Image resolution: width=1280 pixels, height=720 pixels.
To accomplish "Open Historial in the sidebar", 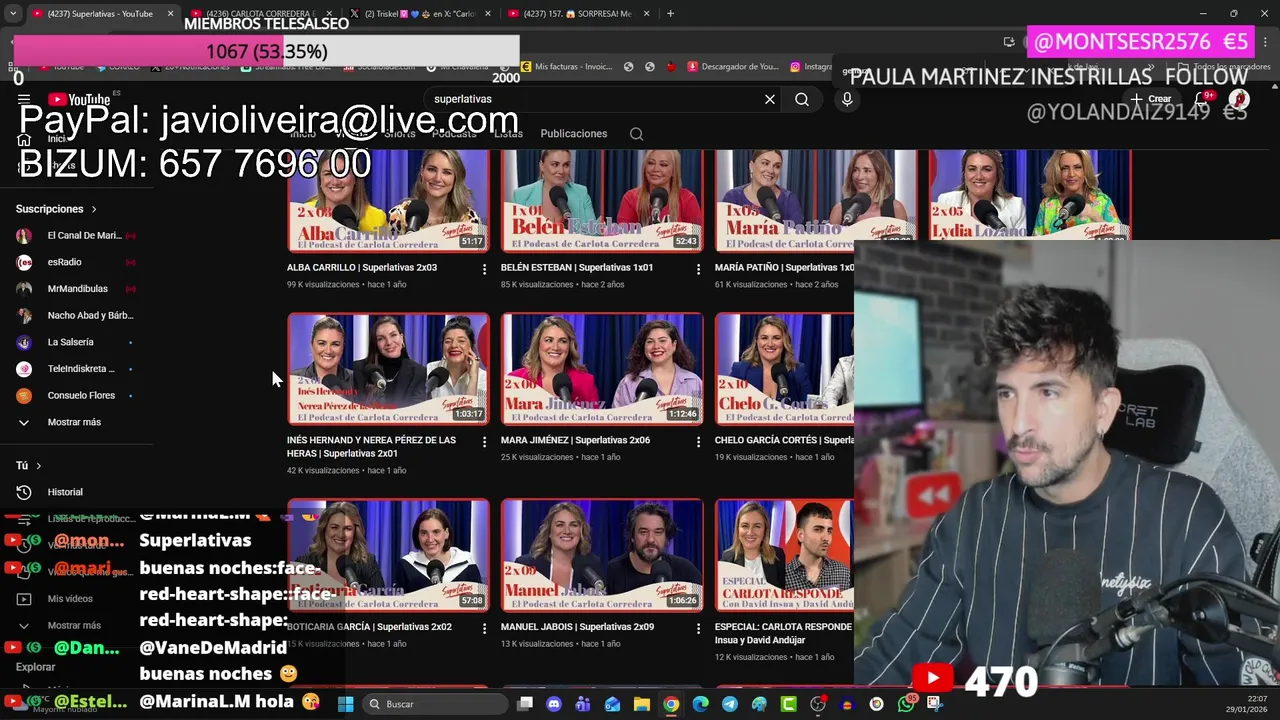I will click(x=65, y=492).
